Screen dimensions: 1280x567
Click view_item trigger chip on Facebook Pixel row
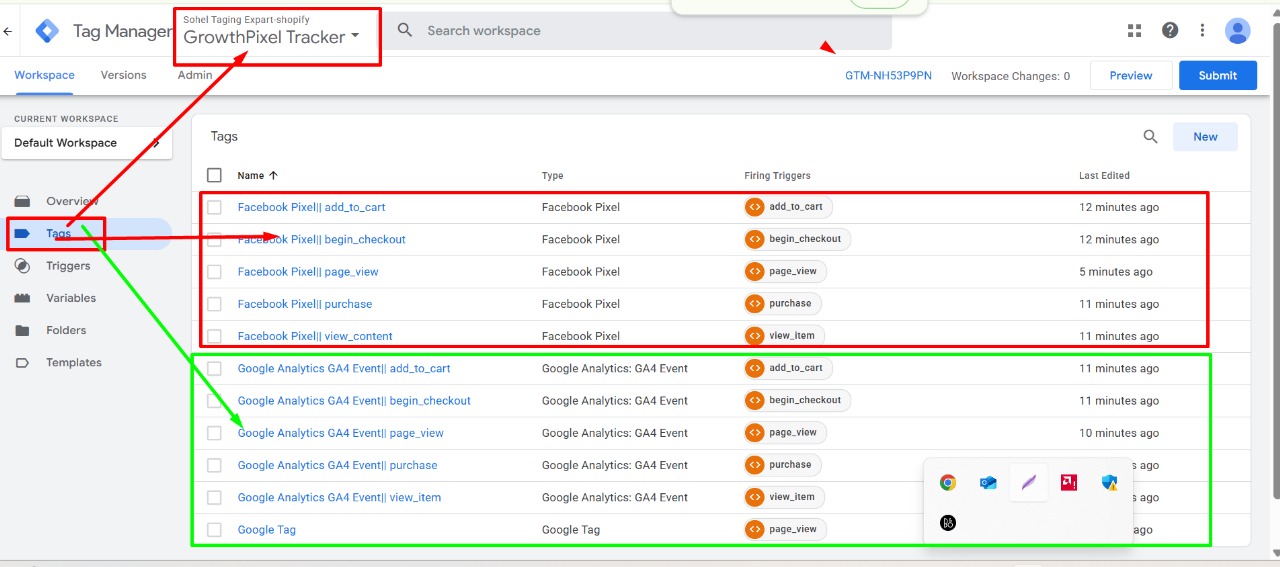(x=785, y=335)
